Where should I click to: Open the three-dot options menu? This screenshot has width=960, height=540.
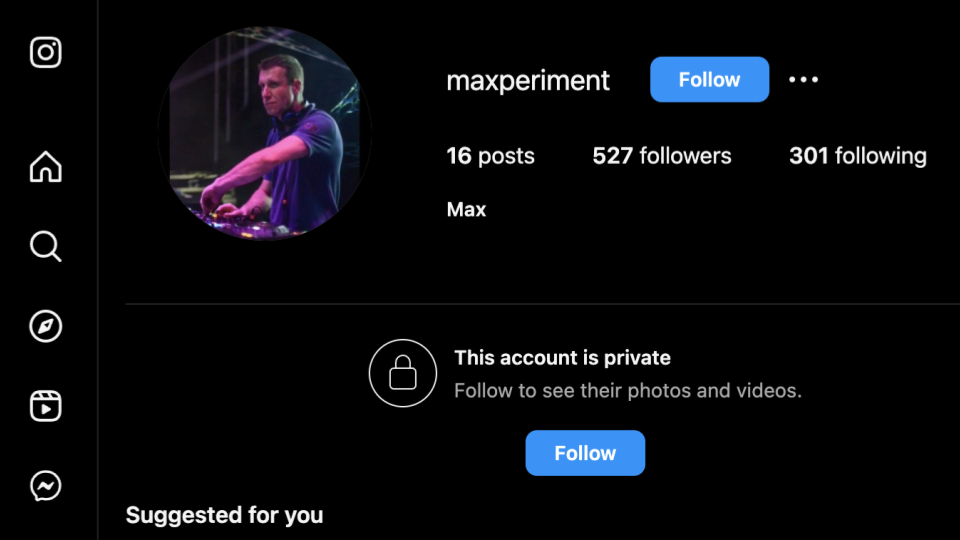803,80
